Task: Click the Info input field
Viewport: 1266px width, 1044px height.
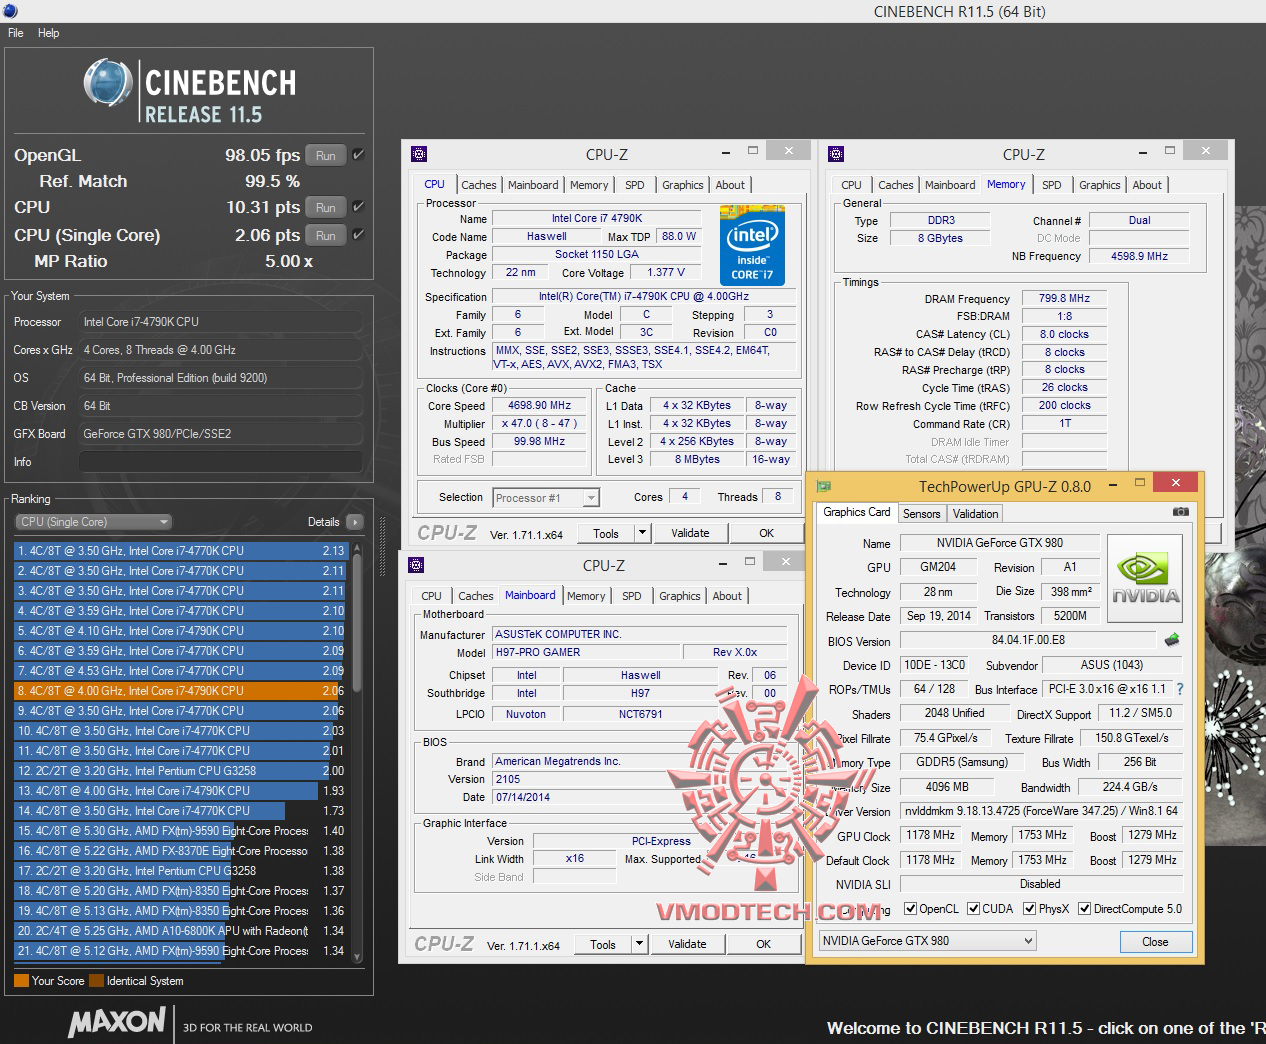Action: tap(220, 462)
